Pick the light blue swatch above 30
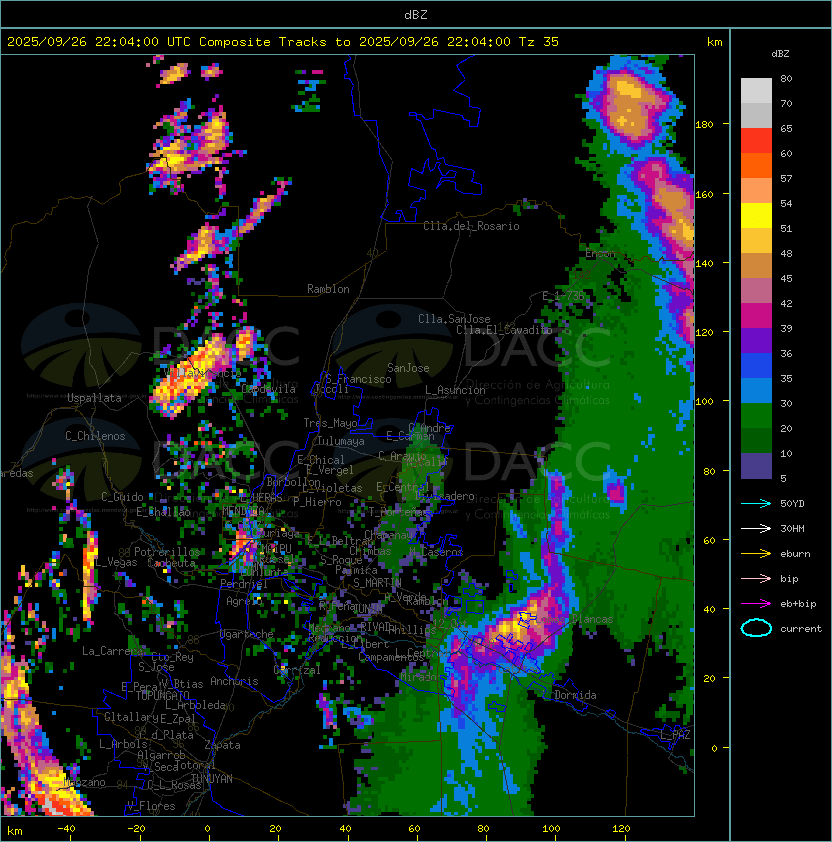Screen dimensions: 832x842 756,390
